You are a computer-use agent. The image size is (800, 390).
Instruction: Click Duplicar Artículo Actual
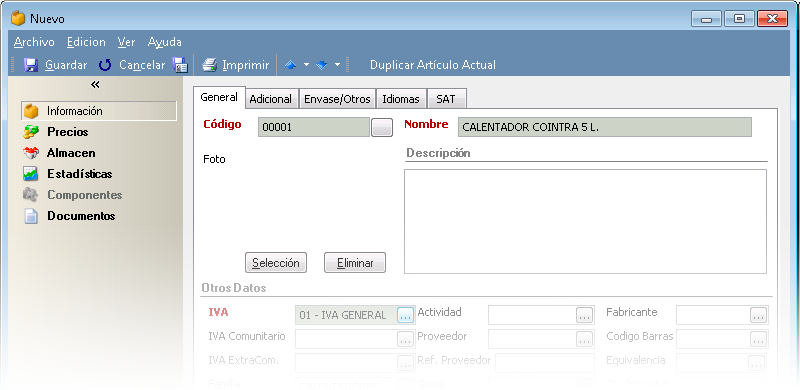click(433, 65)
